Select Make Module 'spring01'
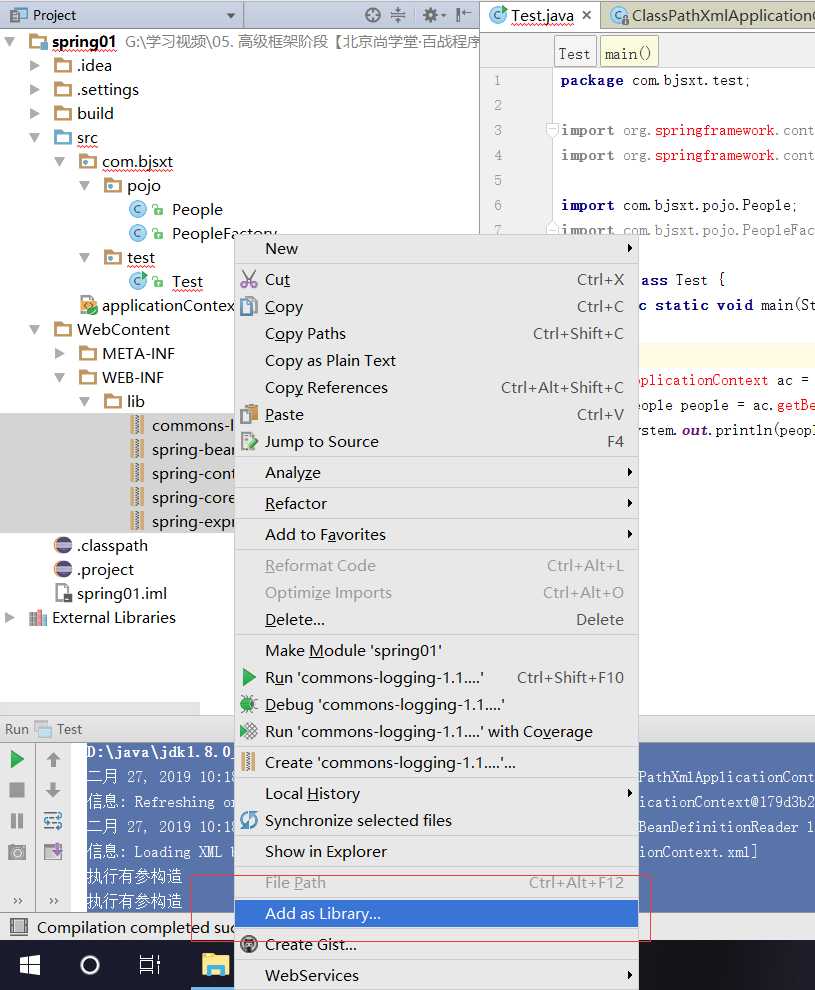Viewport: 815px width, 990px height. [436, 650]
